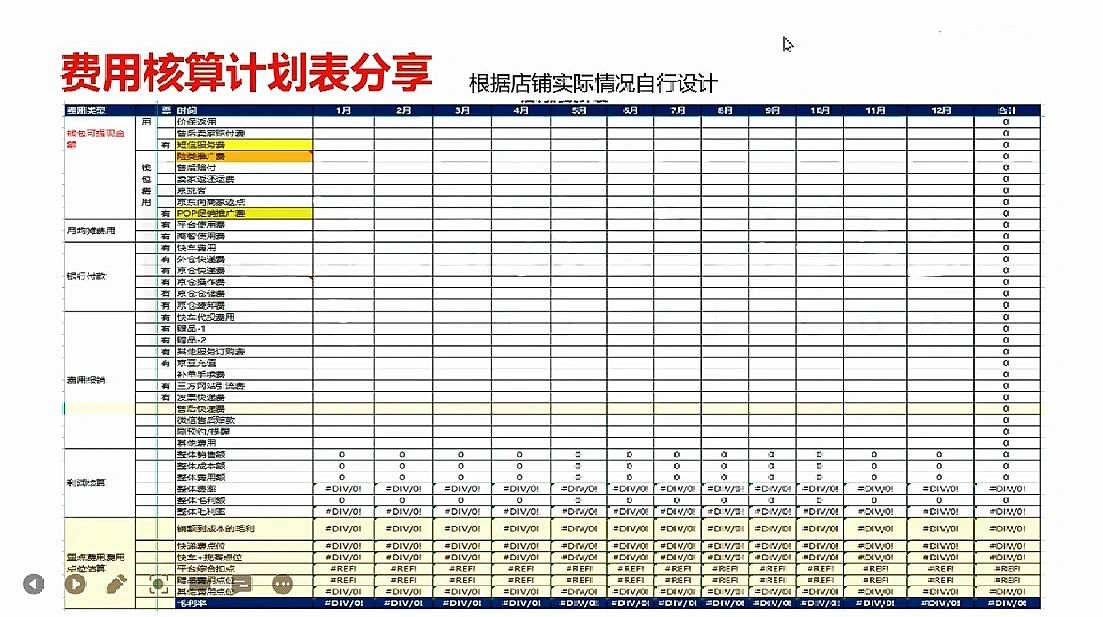Select the 4月 column header
1103x617 pixels.
click(x=521, y=110)
